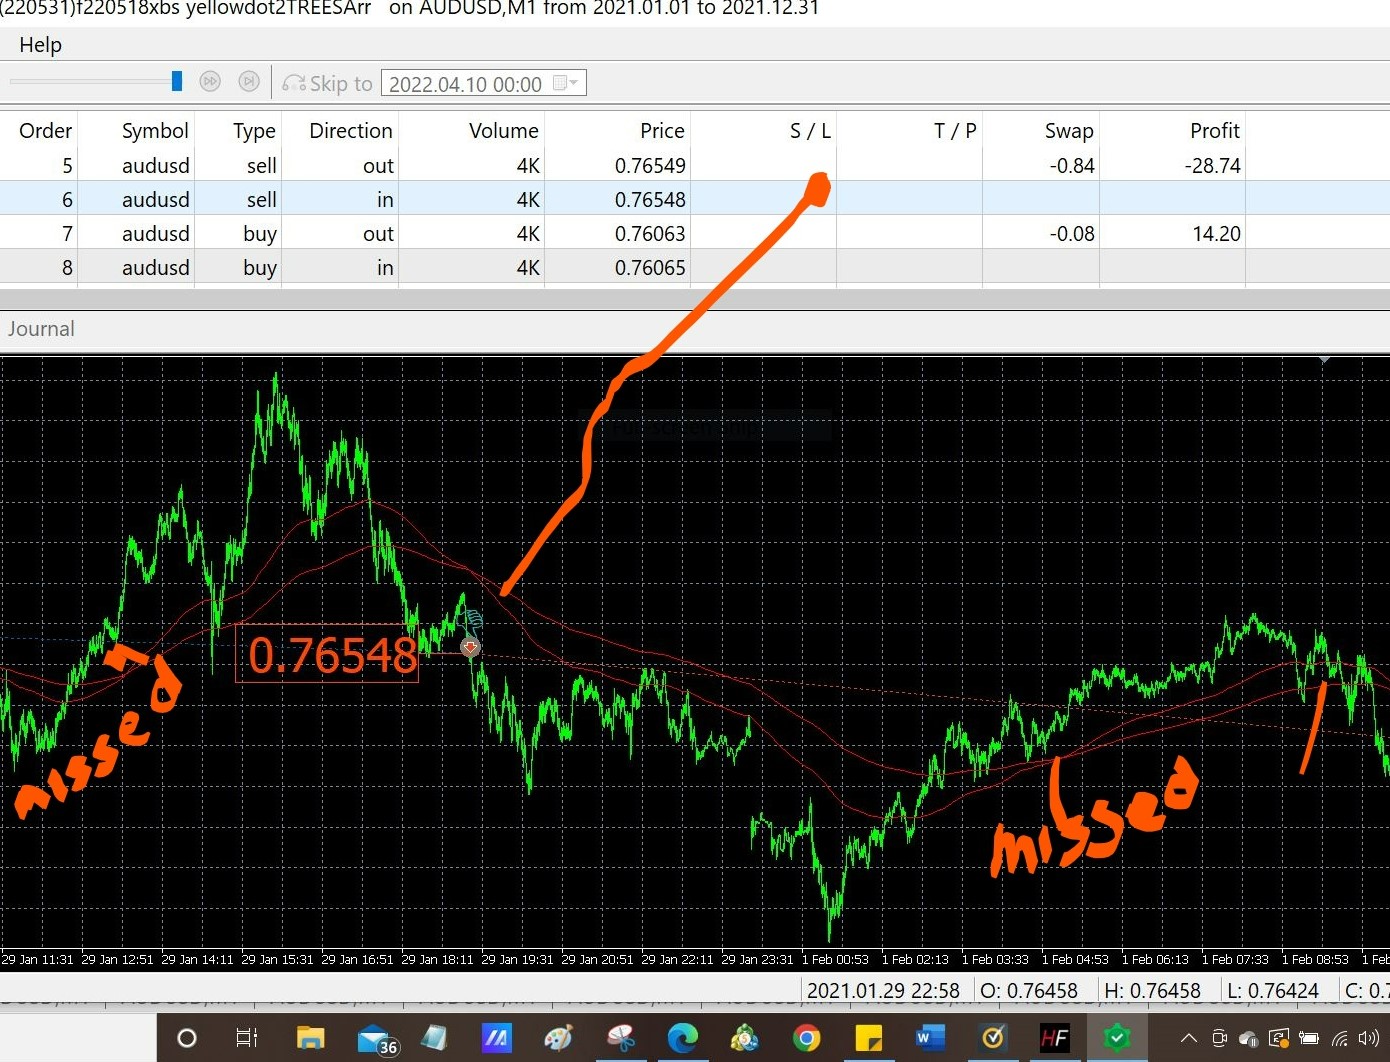Click the status bar High value
1390x1062 pixels.
(x=1152, y=991)
